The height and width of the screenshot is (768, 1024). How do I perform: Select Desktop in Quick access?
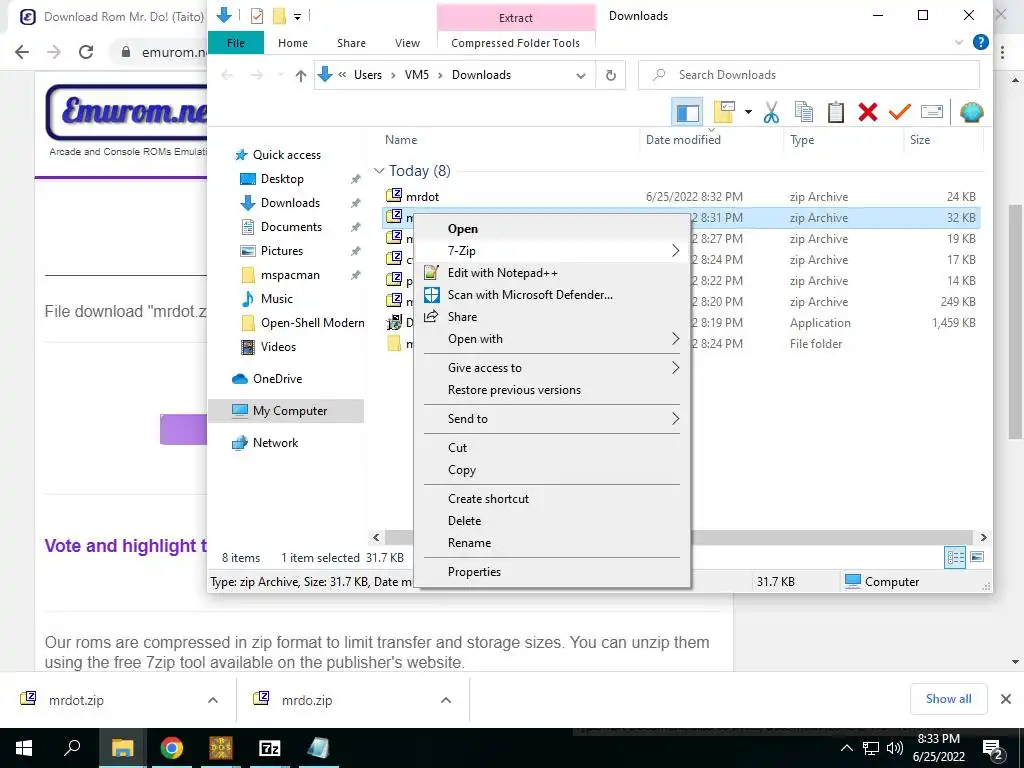281,179
